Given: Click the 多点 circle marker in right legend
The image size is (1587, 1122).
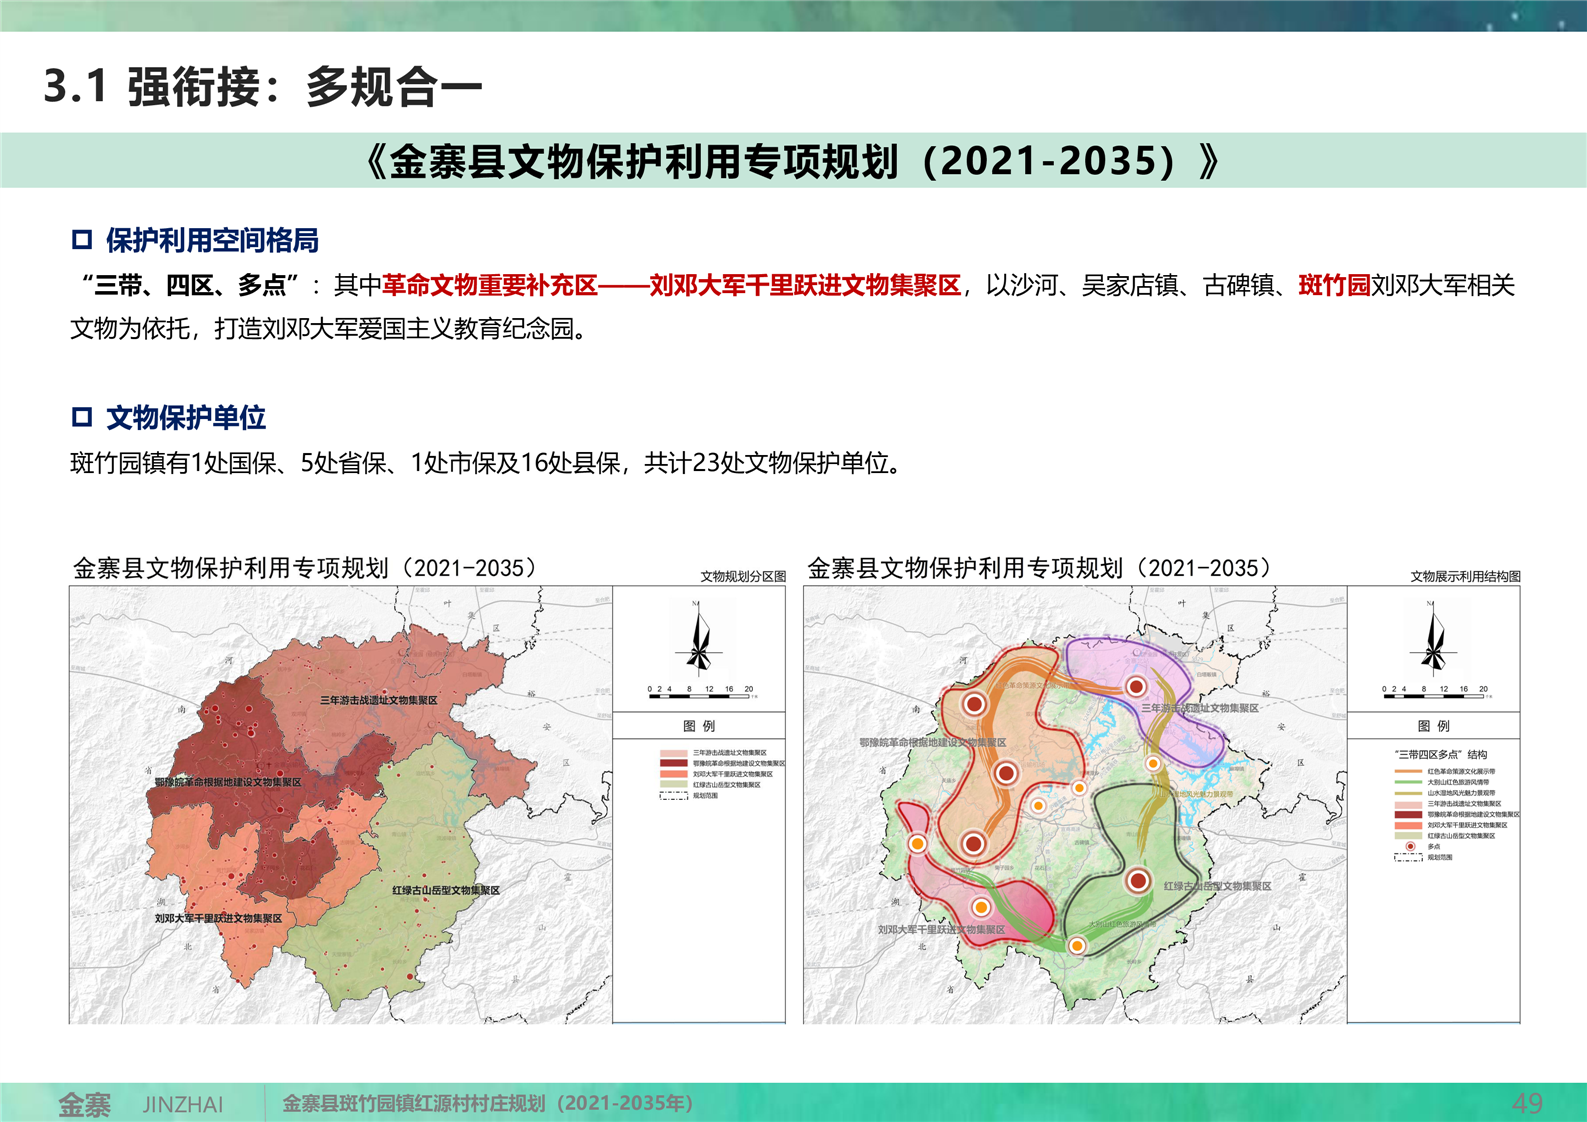Looking at the screenshot, I should click(x=1409, y=846).
